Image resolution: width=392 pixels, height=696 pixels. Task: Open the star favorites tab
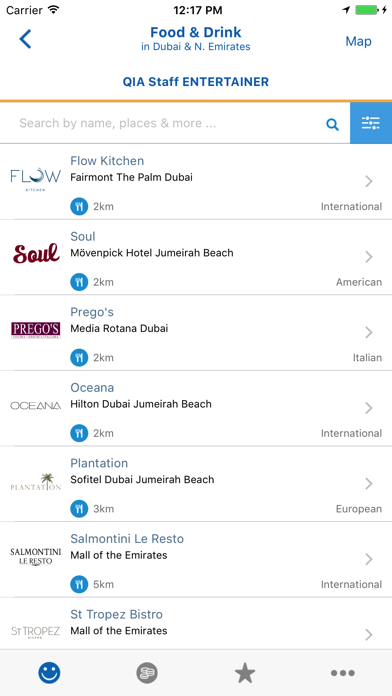tap(245, 673)
